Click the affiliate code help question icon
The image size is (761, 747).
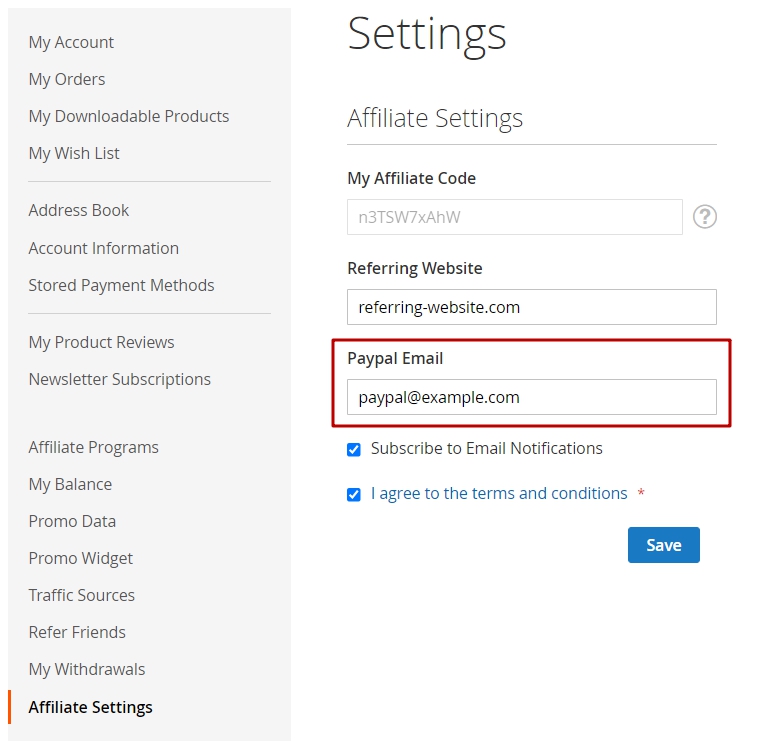click(704, 216)
